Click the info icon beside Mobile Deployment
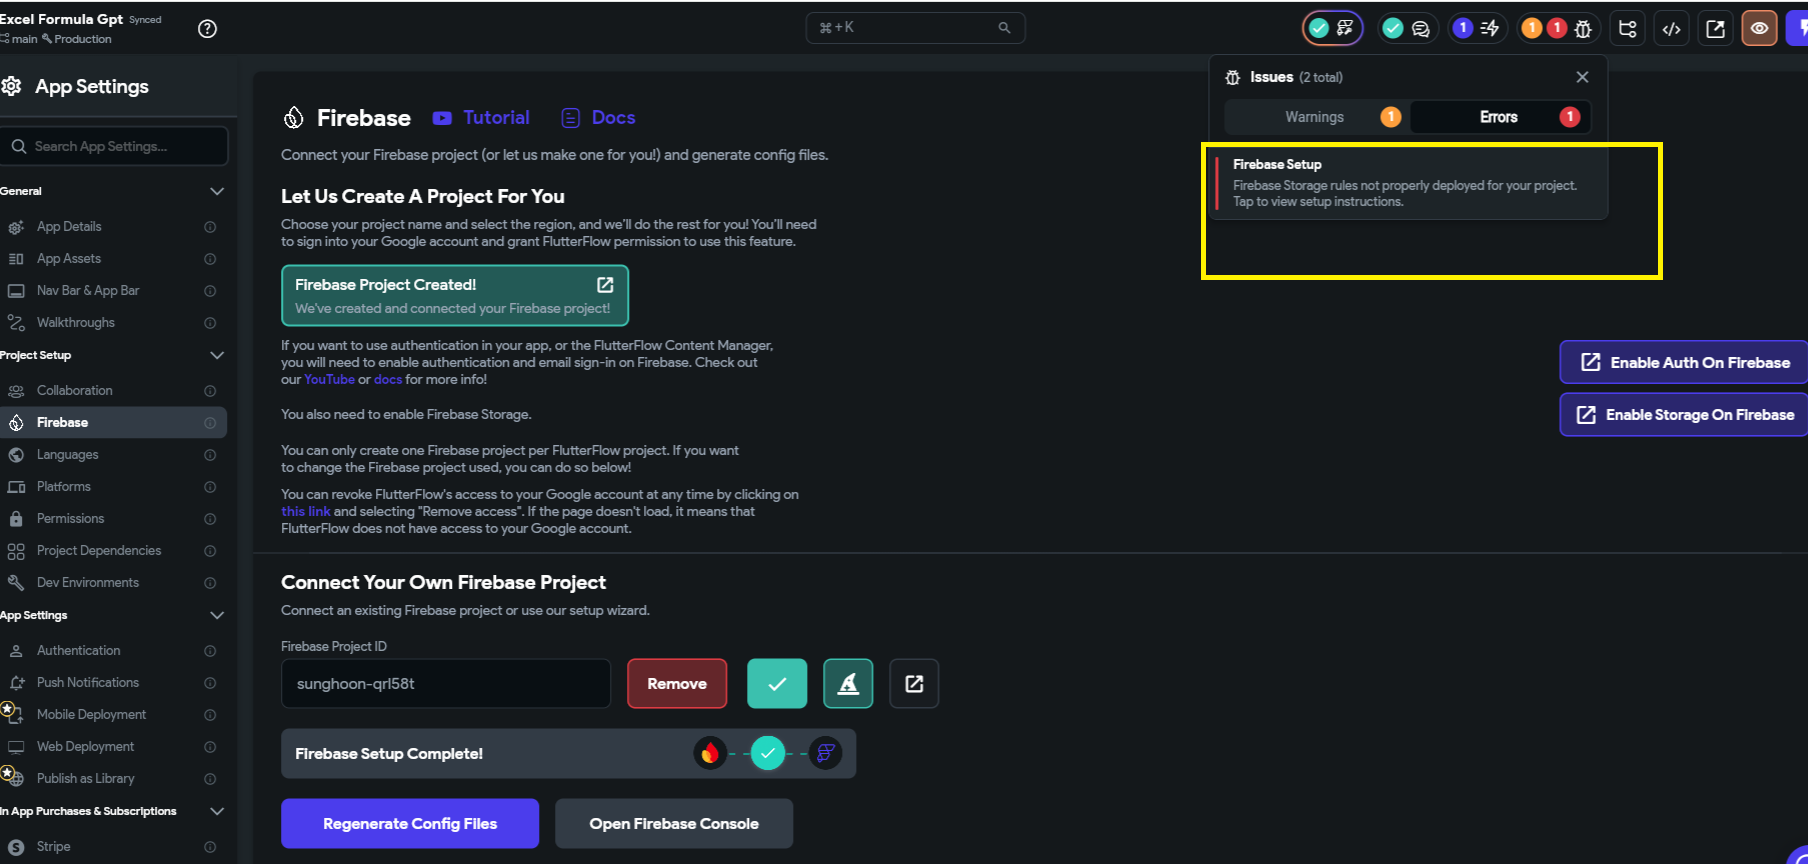 click(x=210, y=715)
